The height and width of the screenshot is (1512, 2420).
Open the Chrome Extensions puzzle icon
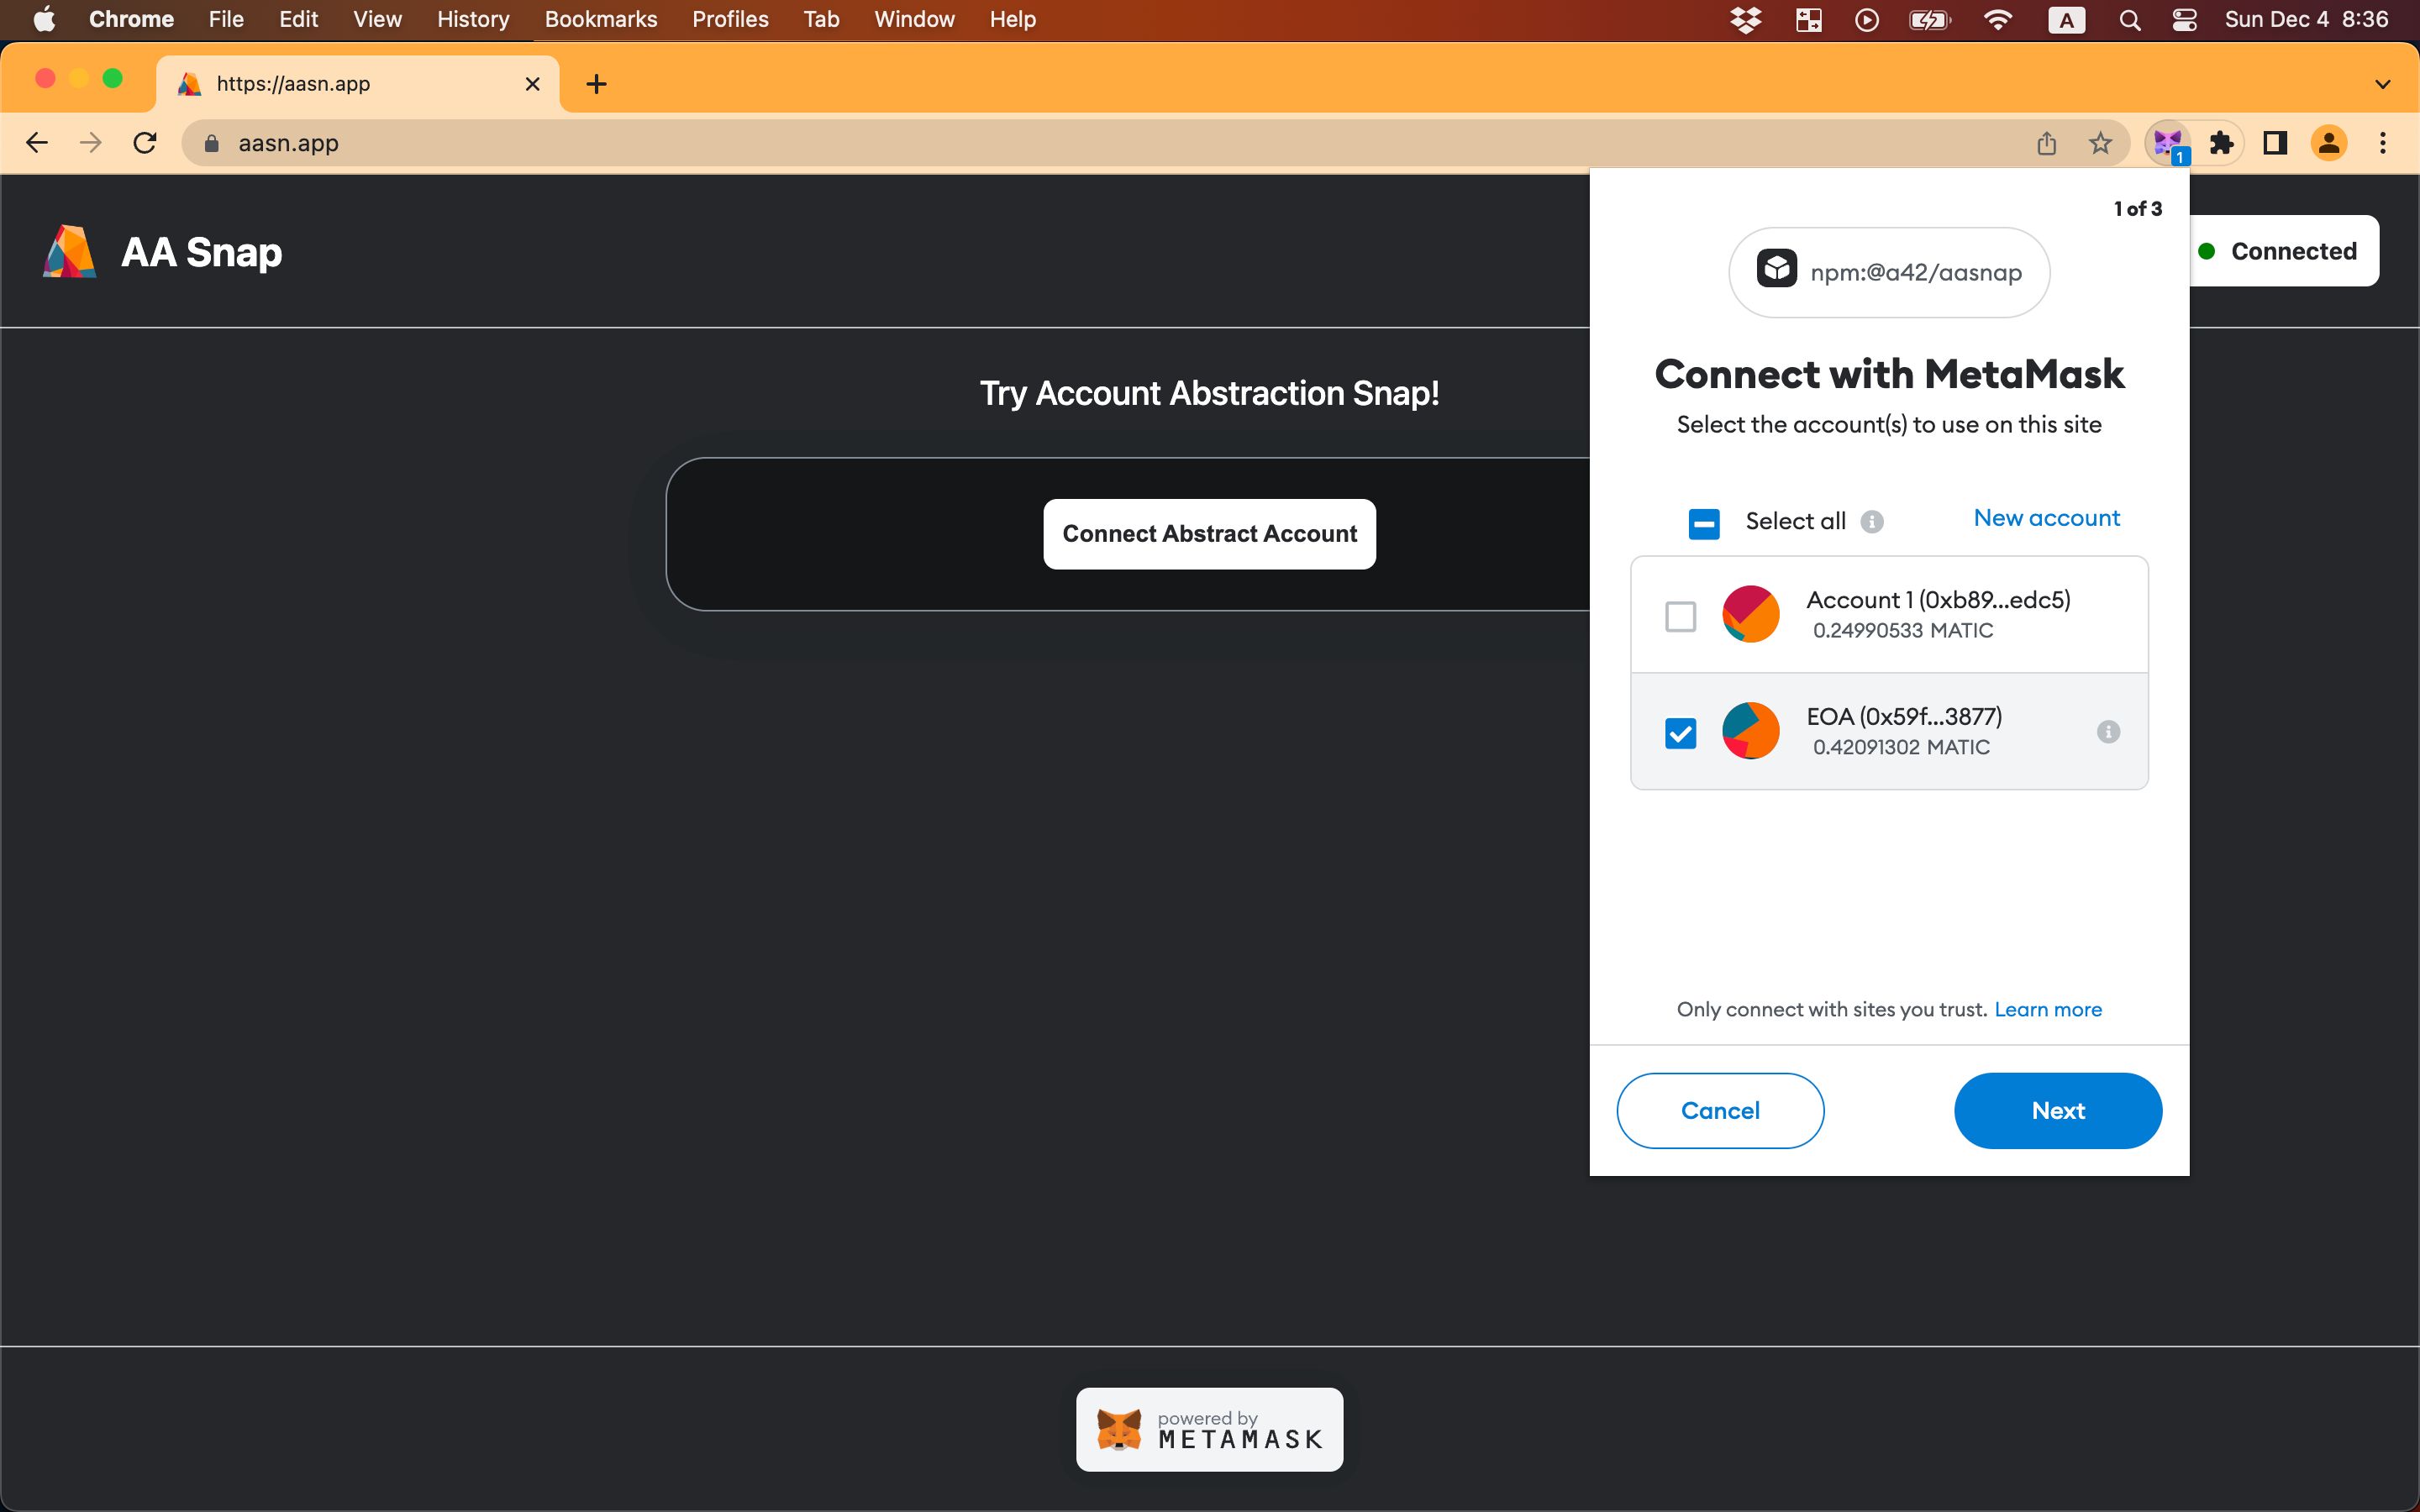(x=2222, y=144)
